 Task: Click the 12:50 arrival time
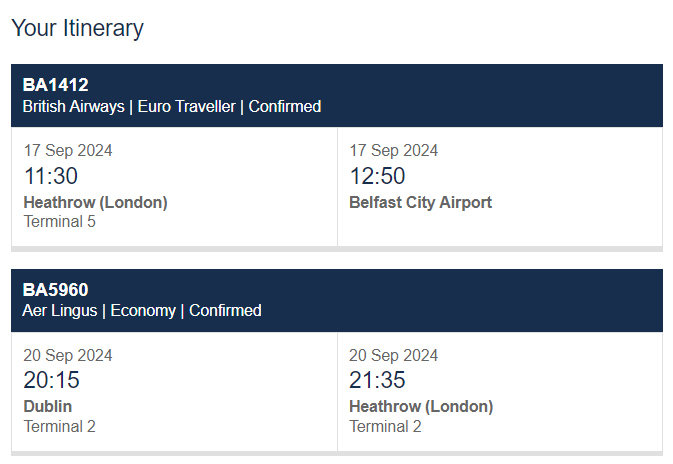[x=377, y=176]
